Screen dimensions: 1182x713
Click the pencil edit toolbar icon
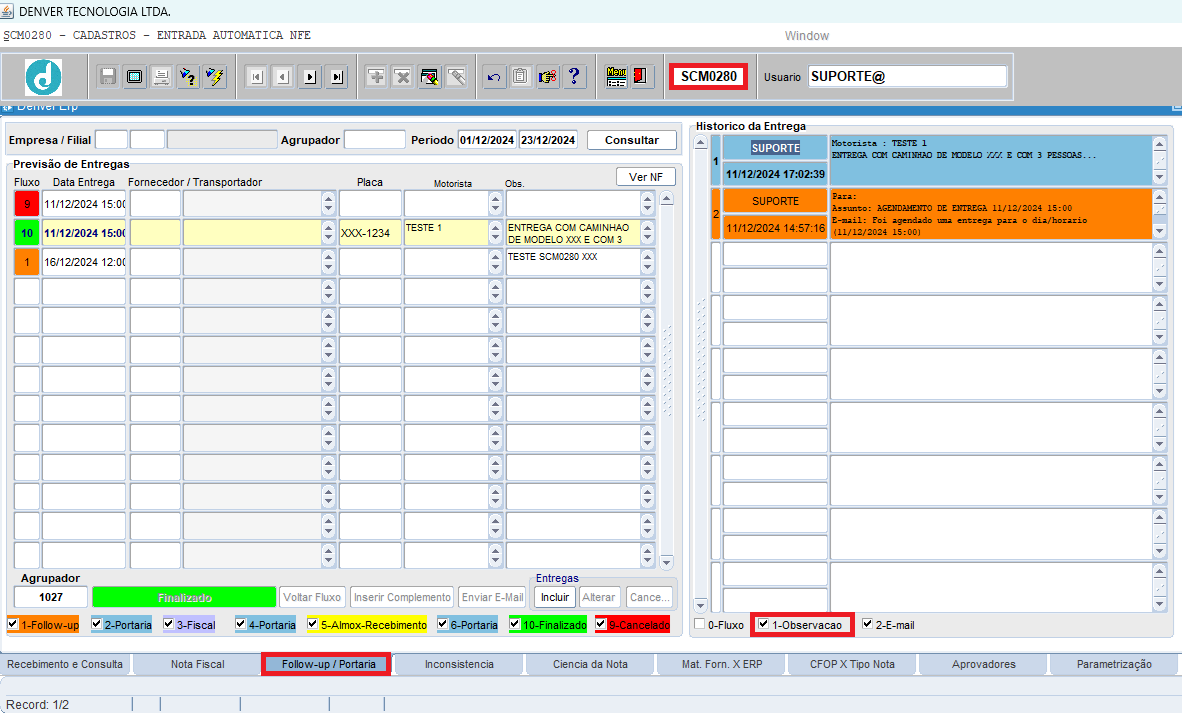(456, 76)
